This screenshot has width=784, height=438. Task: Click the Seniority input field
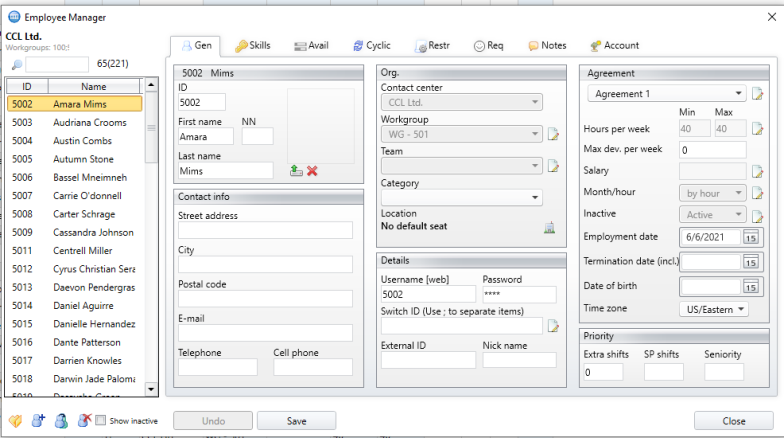point(724,372)
